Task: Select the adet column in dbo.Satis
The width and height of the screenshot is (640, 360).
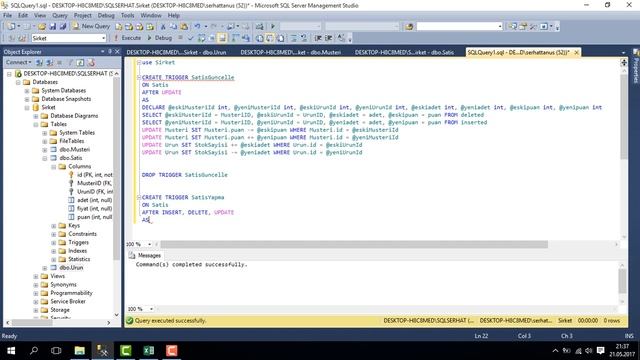Action: [94, 200]
